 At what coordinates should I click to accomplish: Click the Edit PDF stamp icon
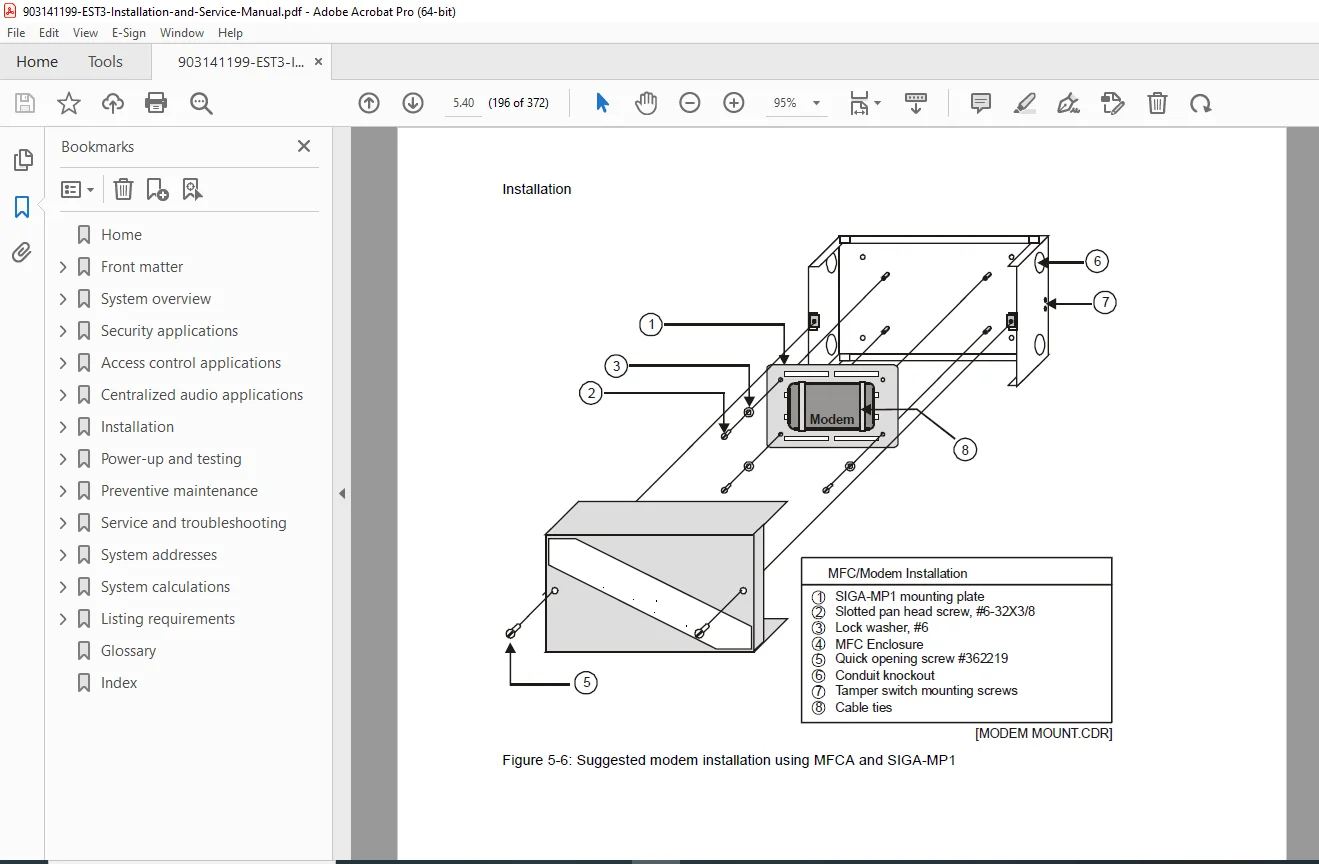(x=1113, y=103)
